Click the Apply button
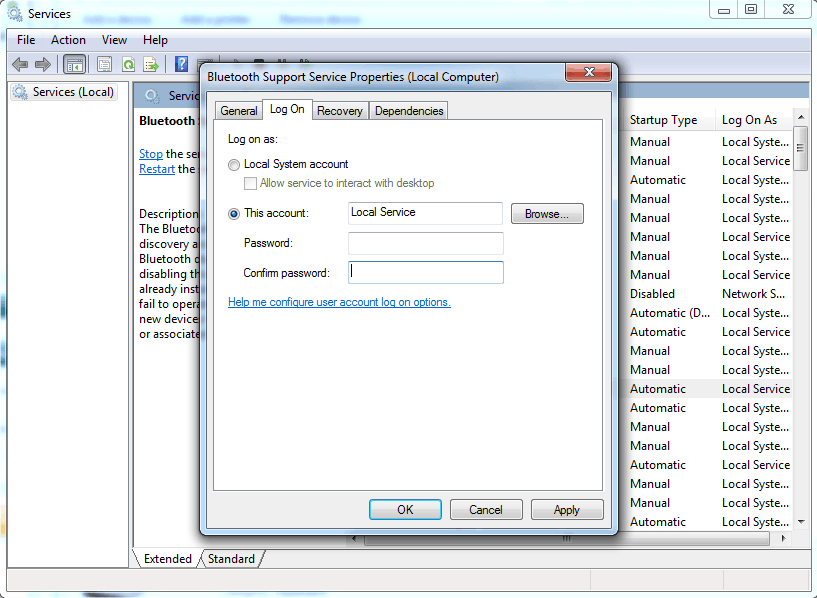The height and width of the screenshot is (598, 817). click(x=567, y=509)
